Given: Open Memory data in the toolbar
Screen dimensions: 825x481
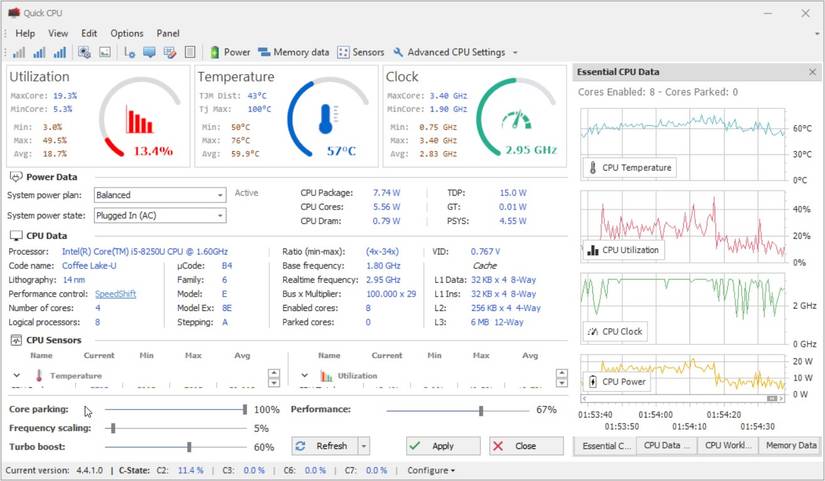Looking at the screenshot, I should 294,52.
